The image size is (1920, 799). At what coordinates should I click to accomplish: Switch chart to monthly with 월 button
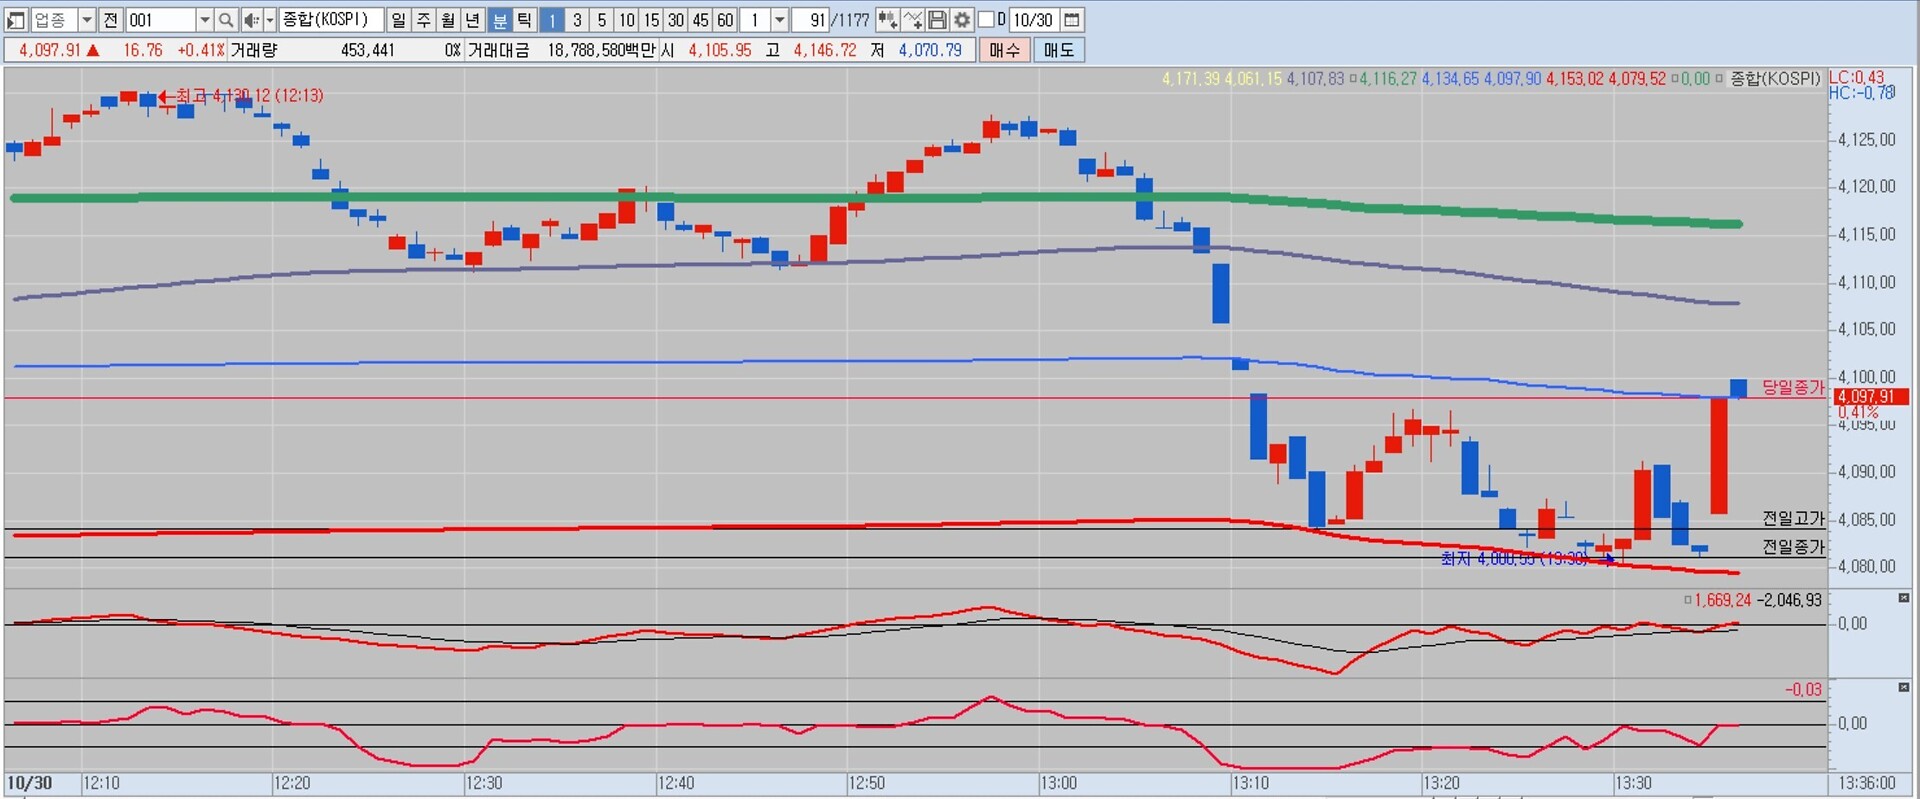coord(448,20)
